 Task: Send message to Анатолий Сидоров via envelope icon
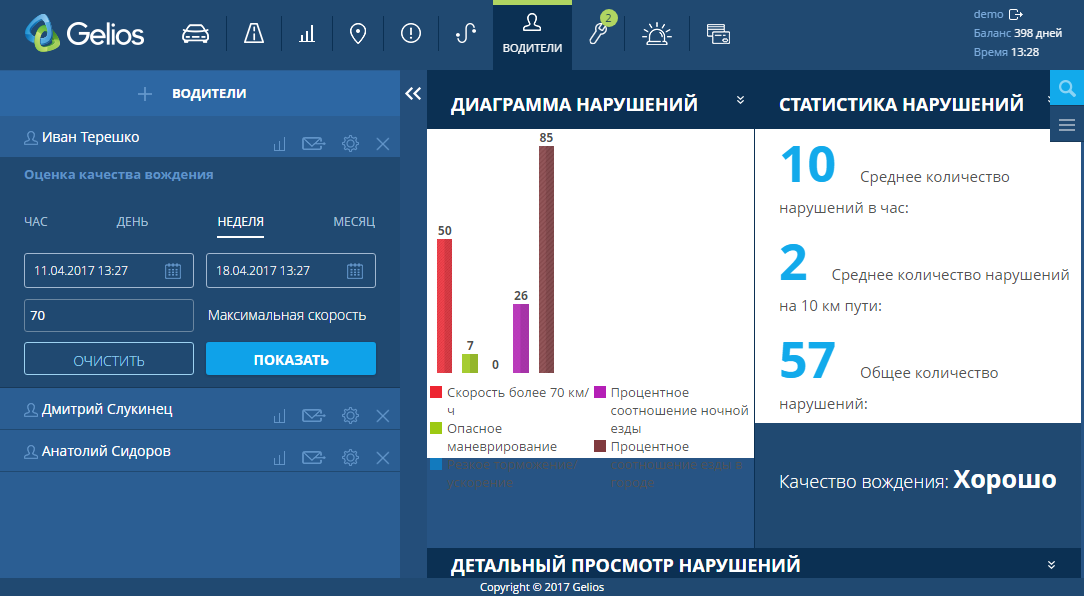tap(314, 458)
